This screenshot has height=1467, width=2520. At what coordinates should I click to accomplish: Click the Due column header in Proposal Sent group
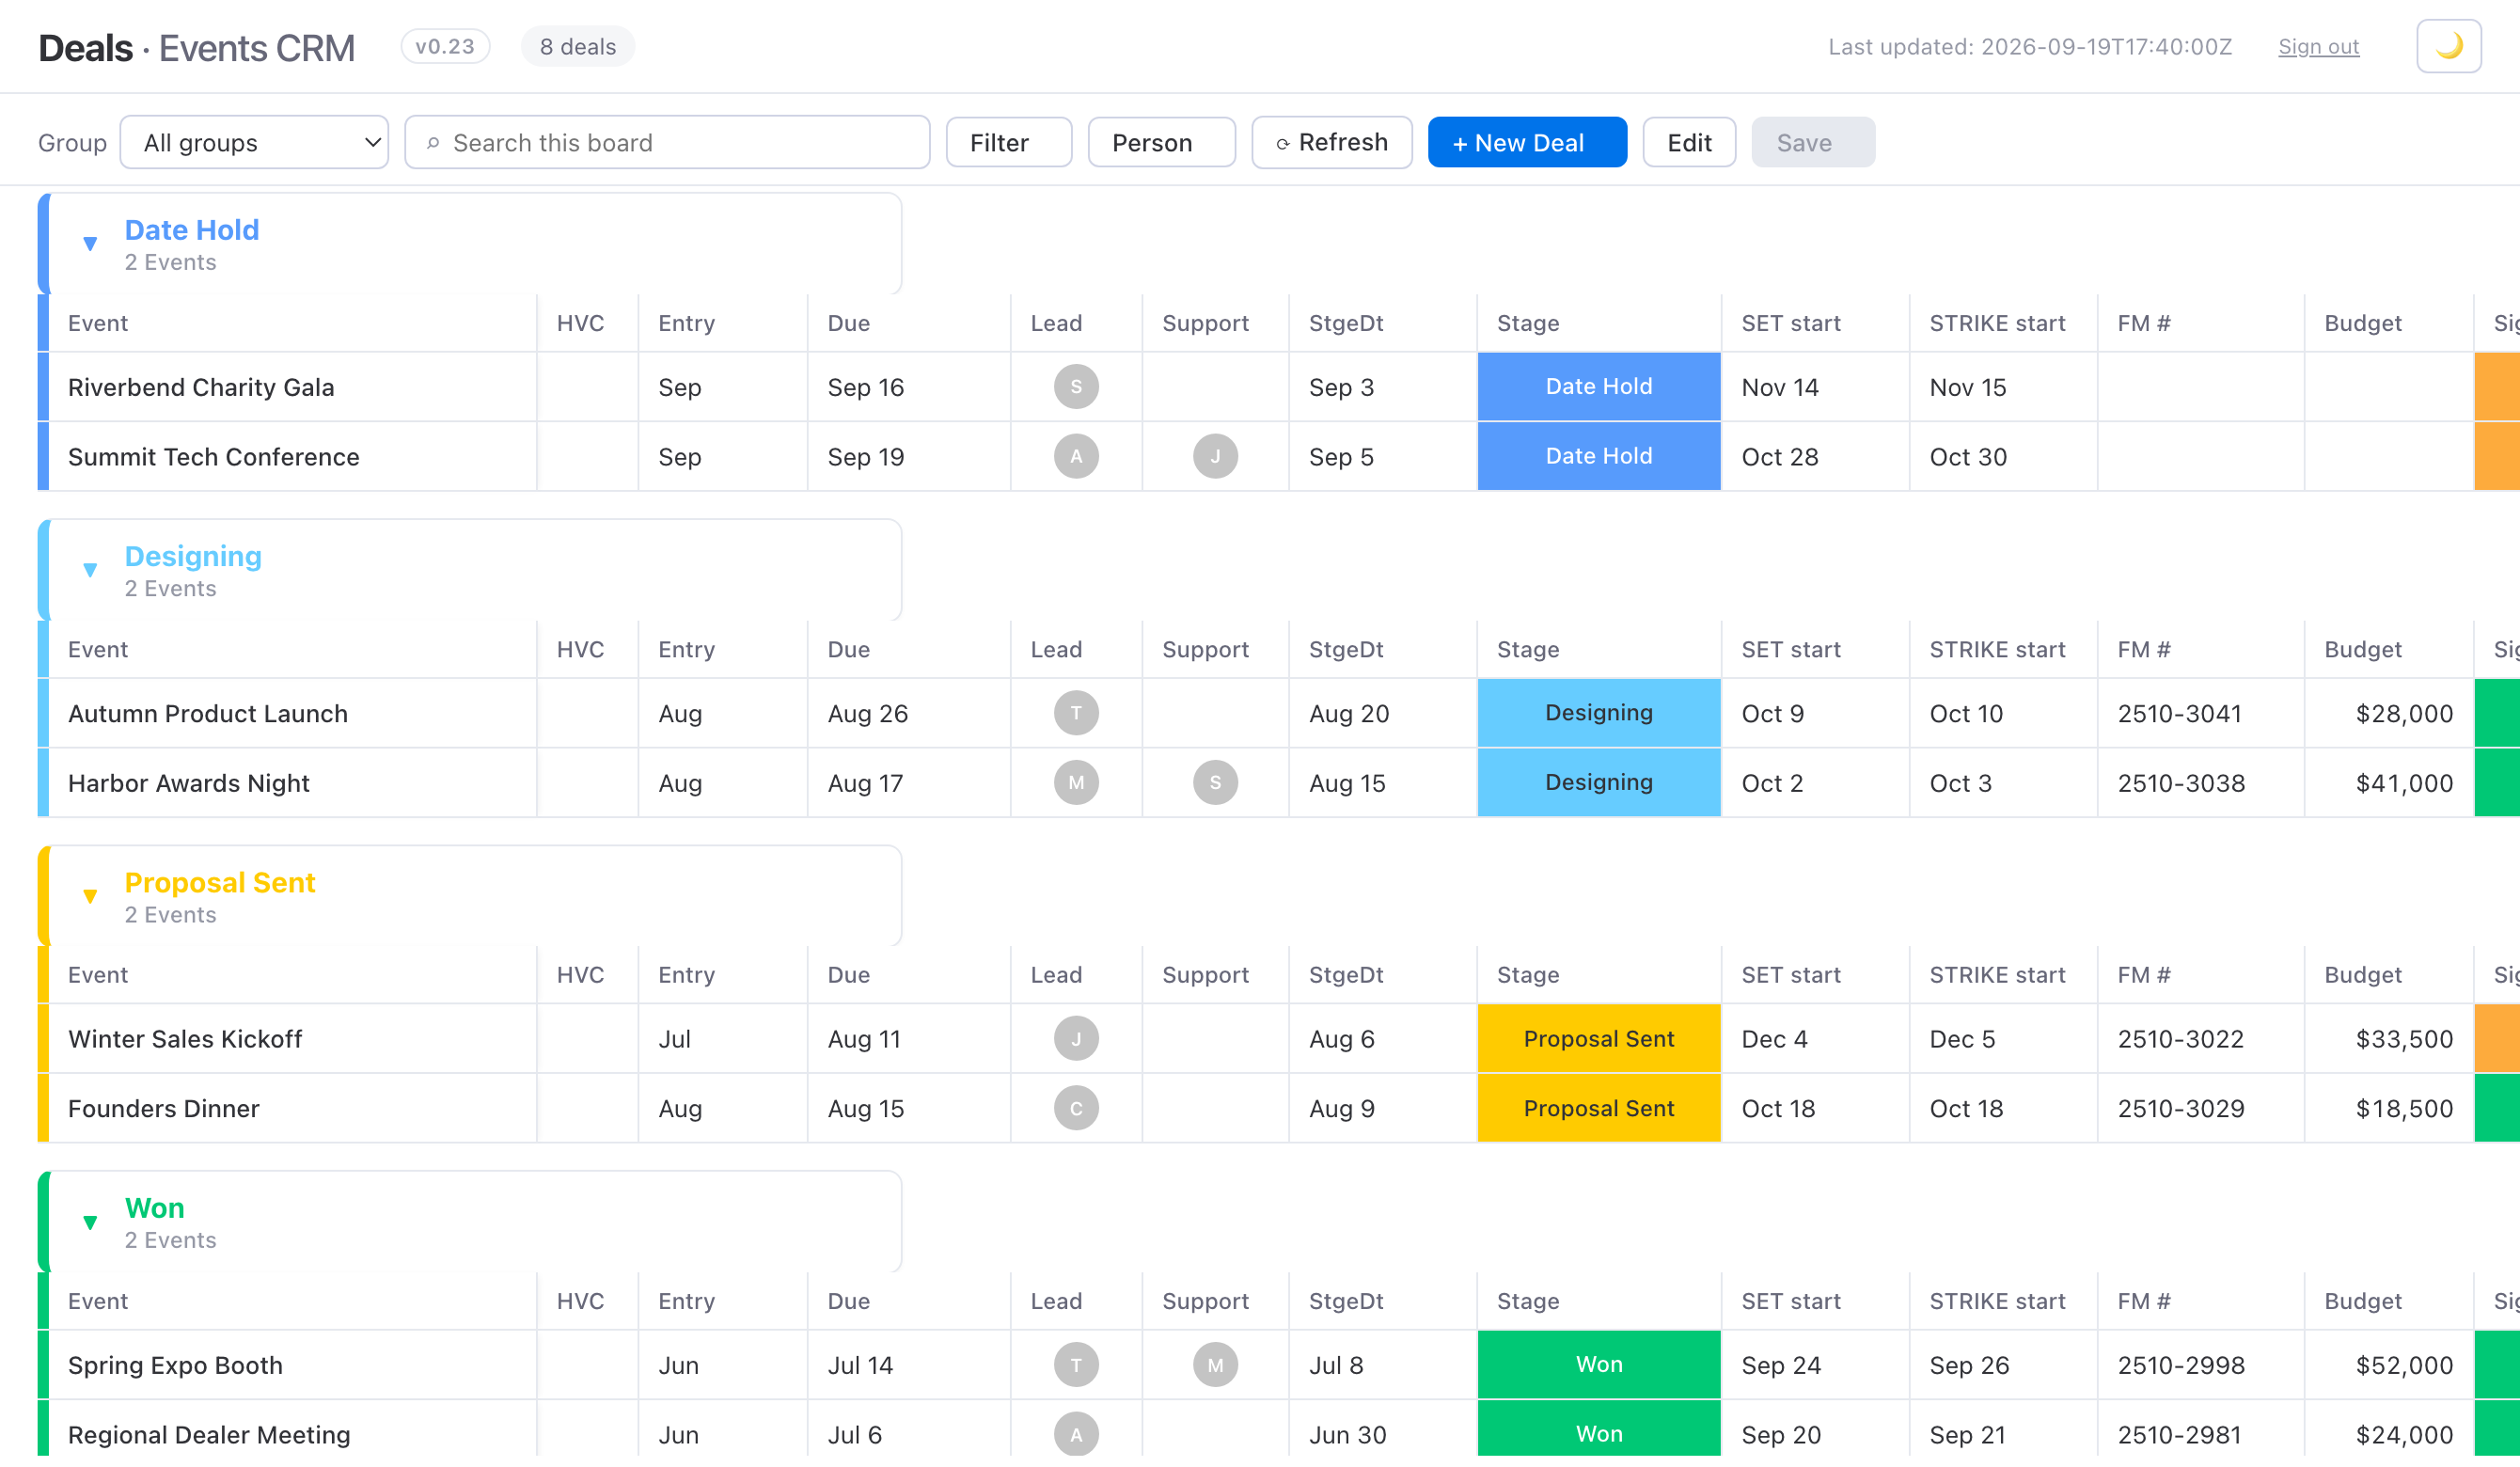point(909,975)
